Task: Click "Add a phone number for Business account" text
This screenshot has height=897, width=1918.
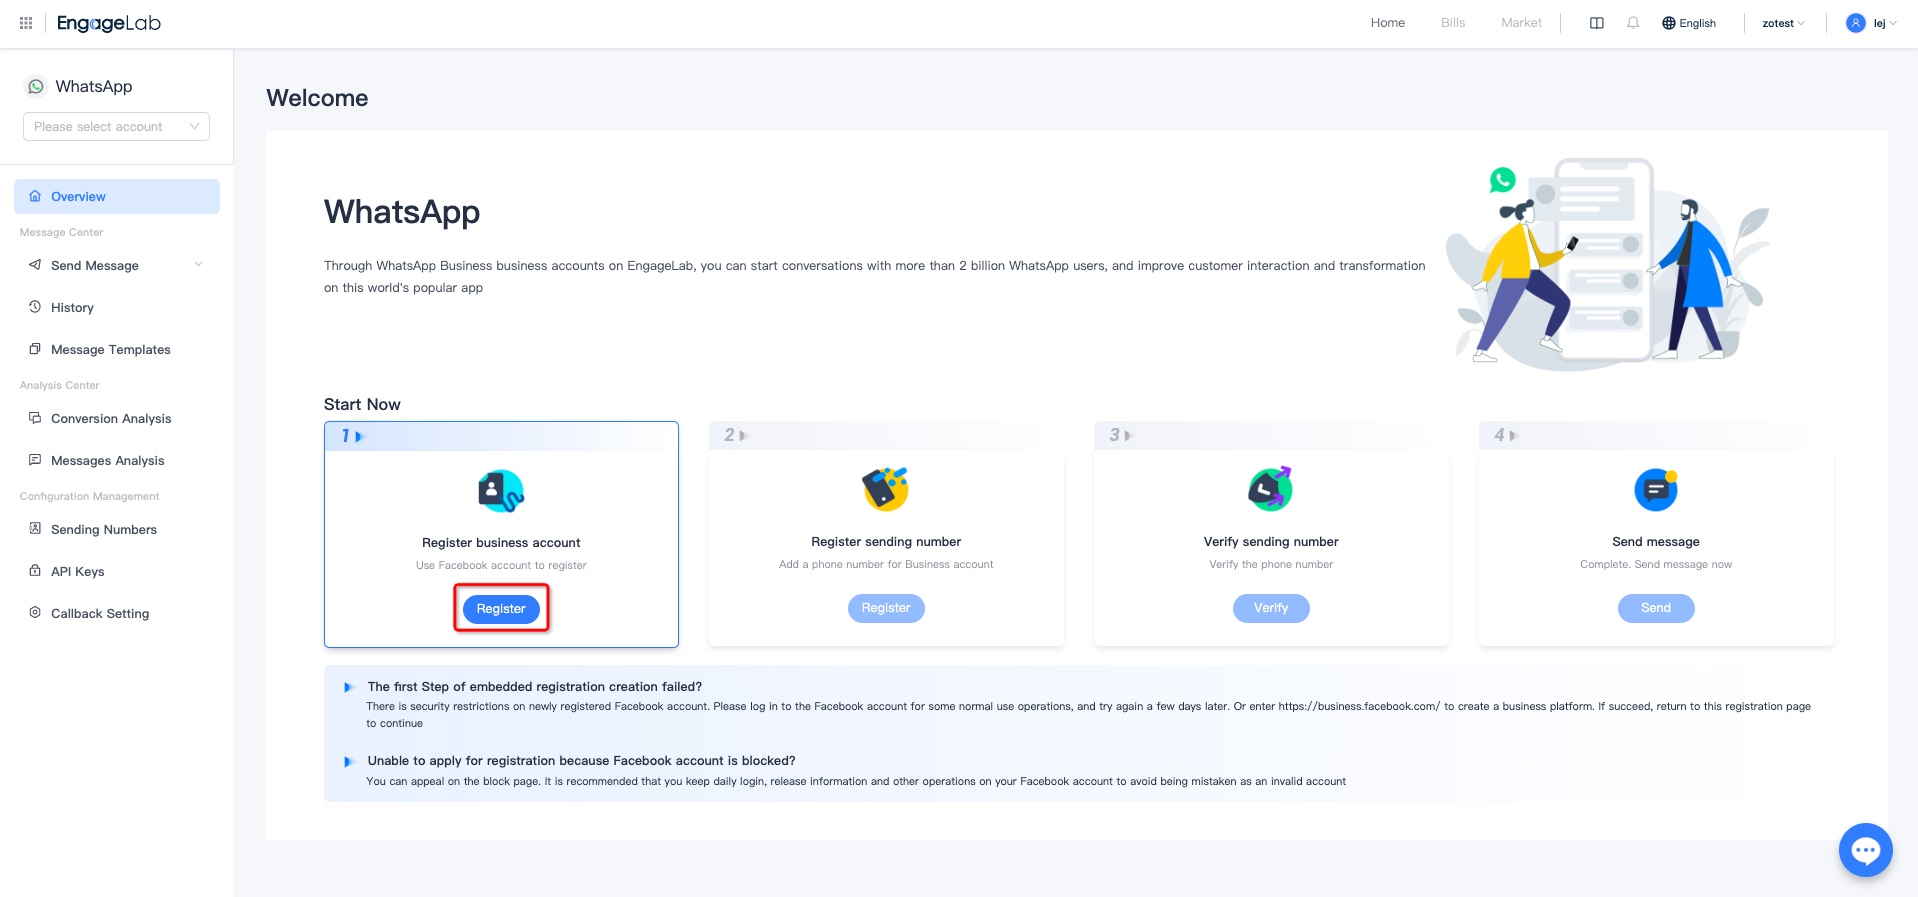Action: (886, 564)
